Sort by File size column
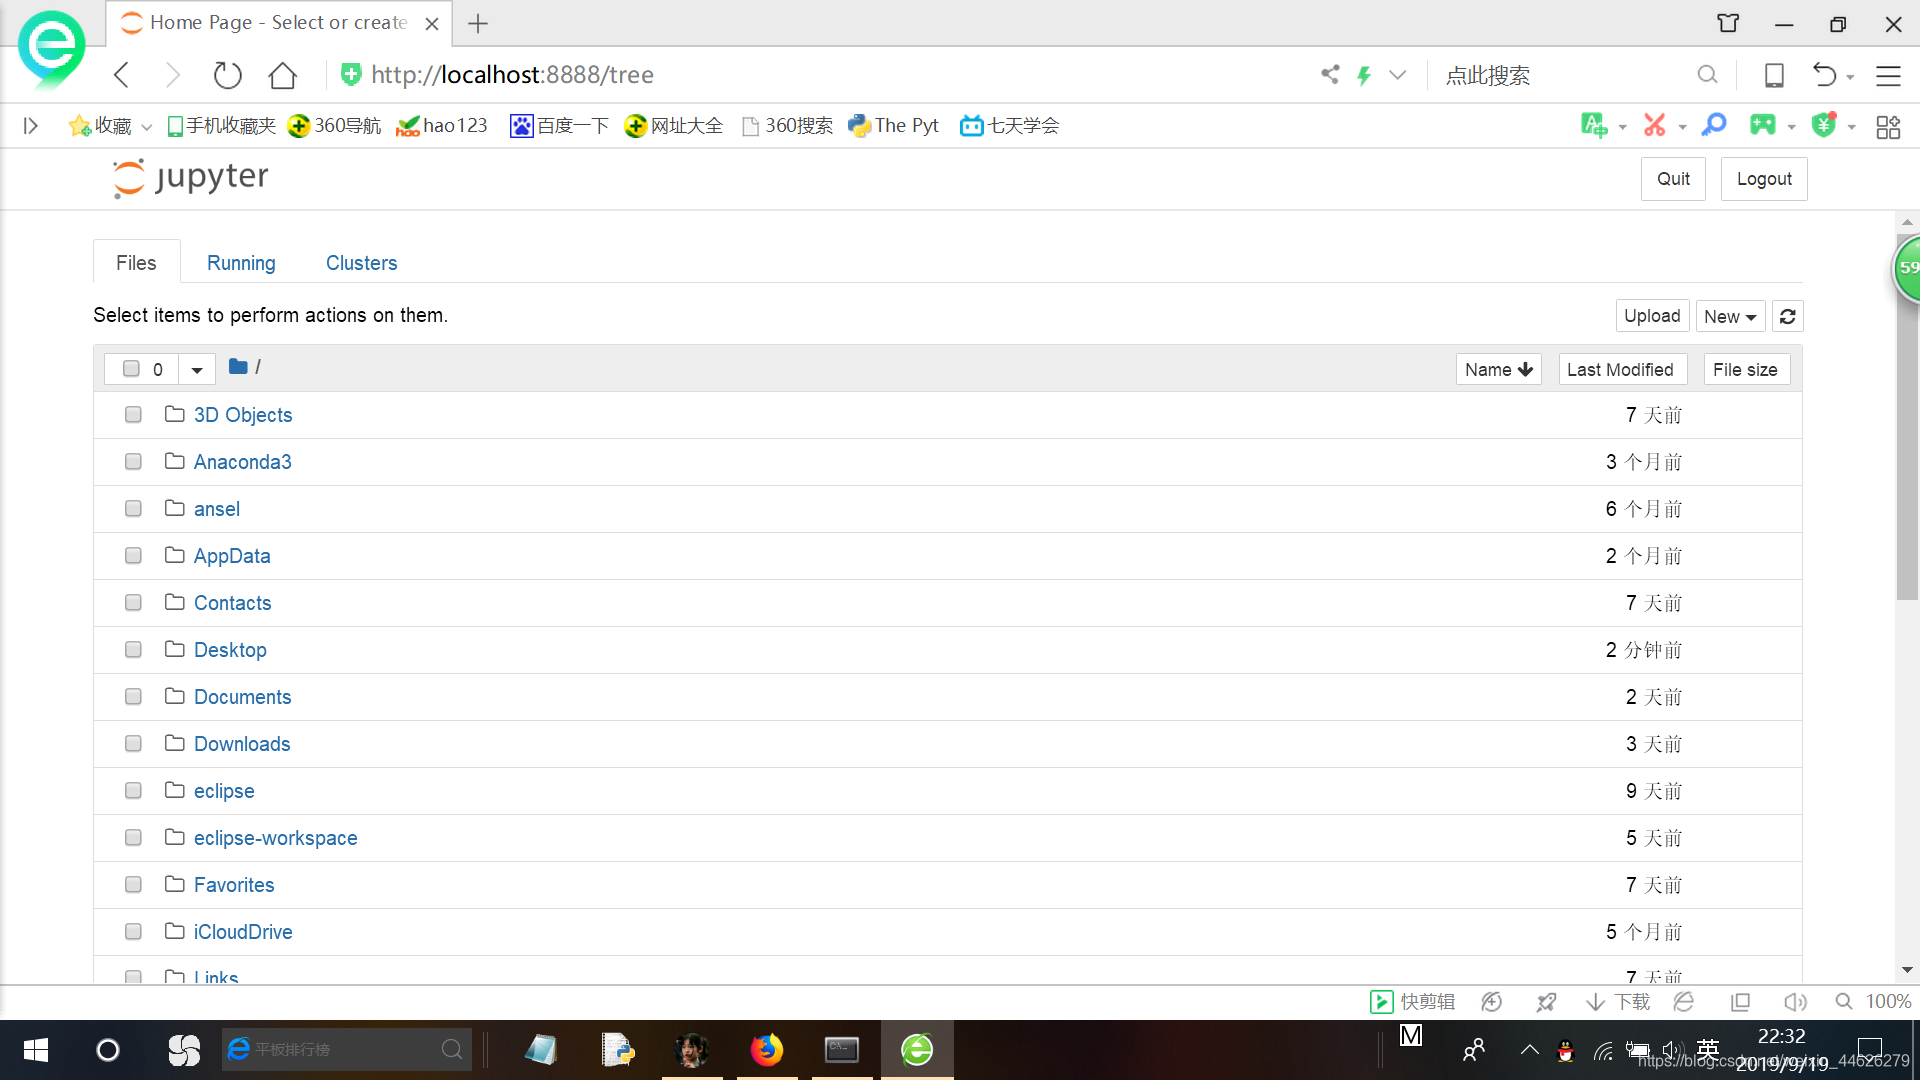Screen dimensions: 1920x1080 (x=1745, y=369)
